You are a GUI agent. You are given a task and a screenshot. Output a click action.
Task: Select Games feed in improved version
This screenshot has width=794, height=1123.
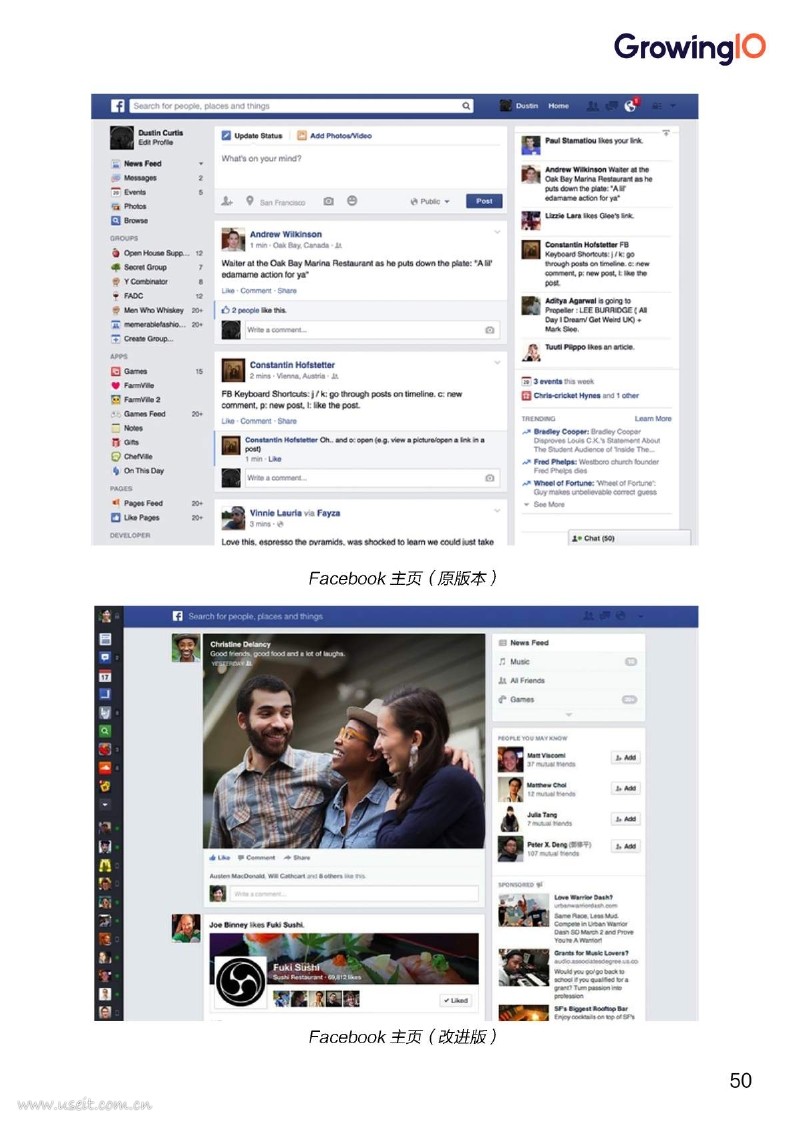pyautogui.click(x=568, y=699)
